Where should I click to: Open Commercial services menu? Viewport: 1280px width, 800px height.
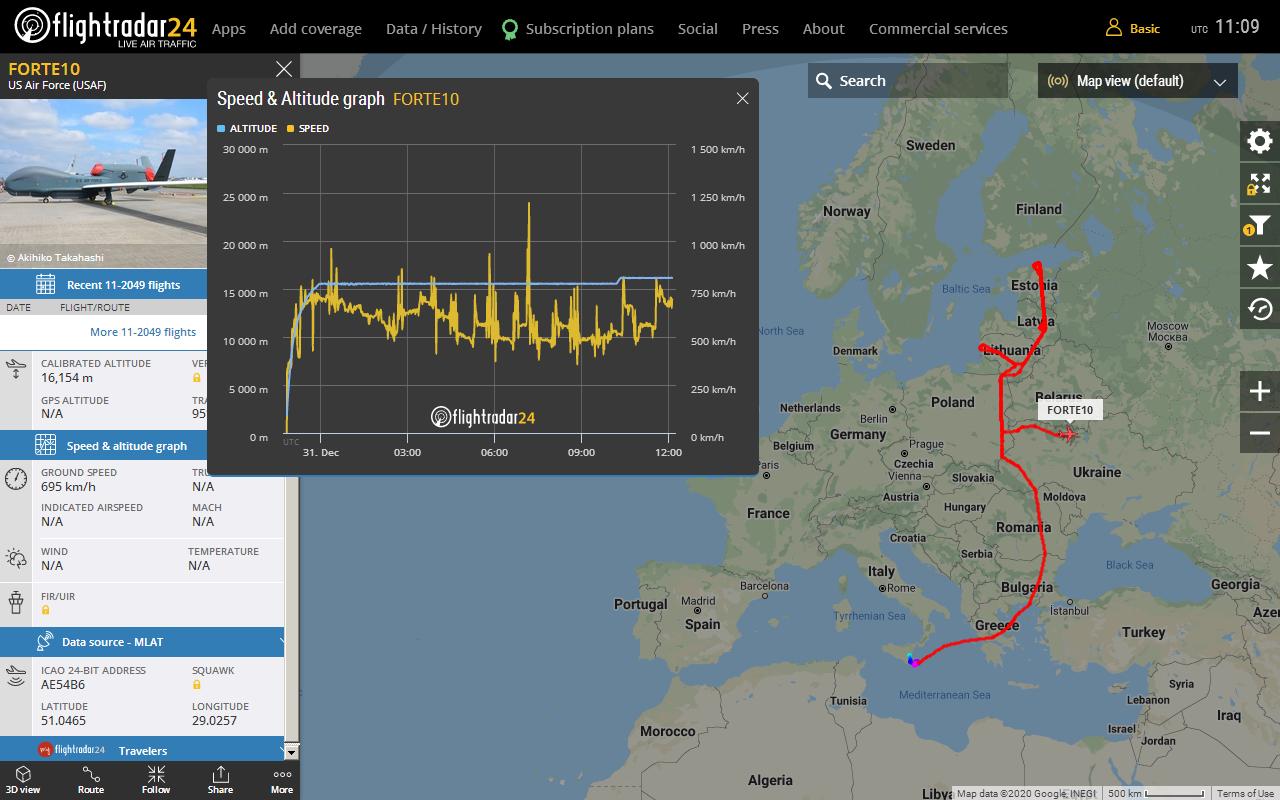tap(938, 28)
